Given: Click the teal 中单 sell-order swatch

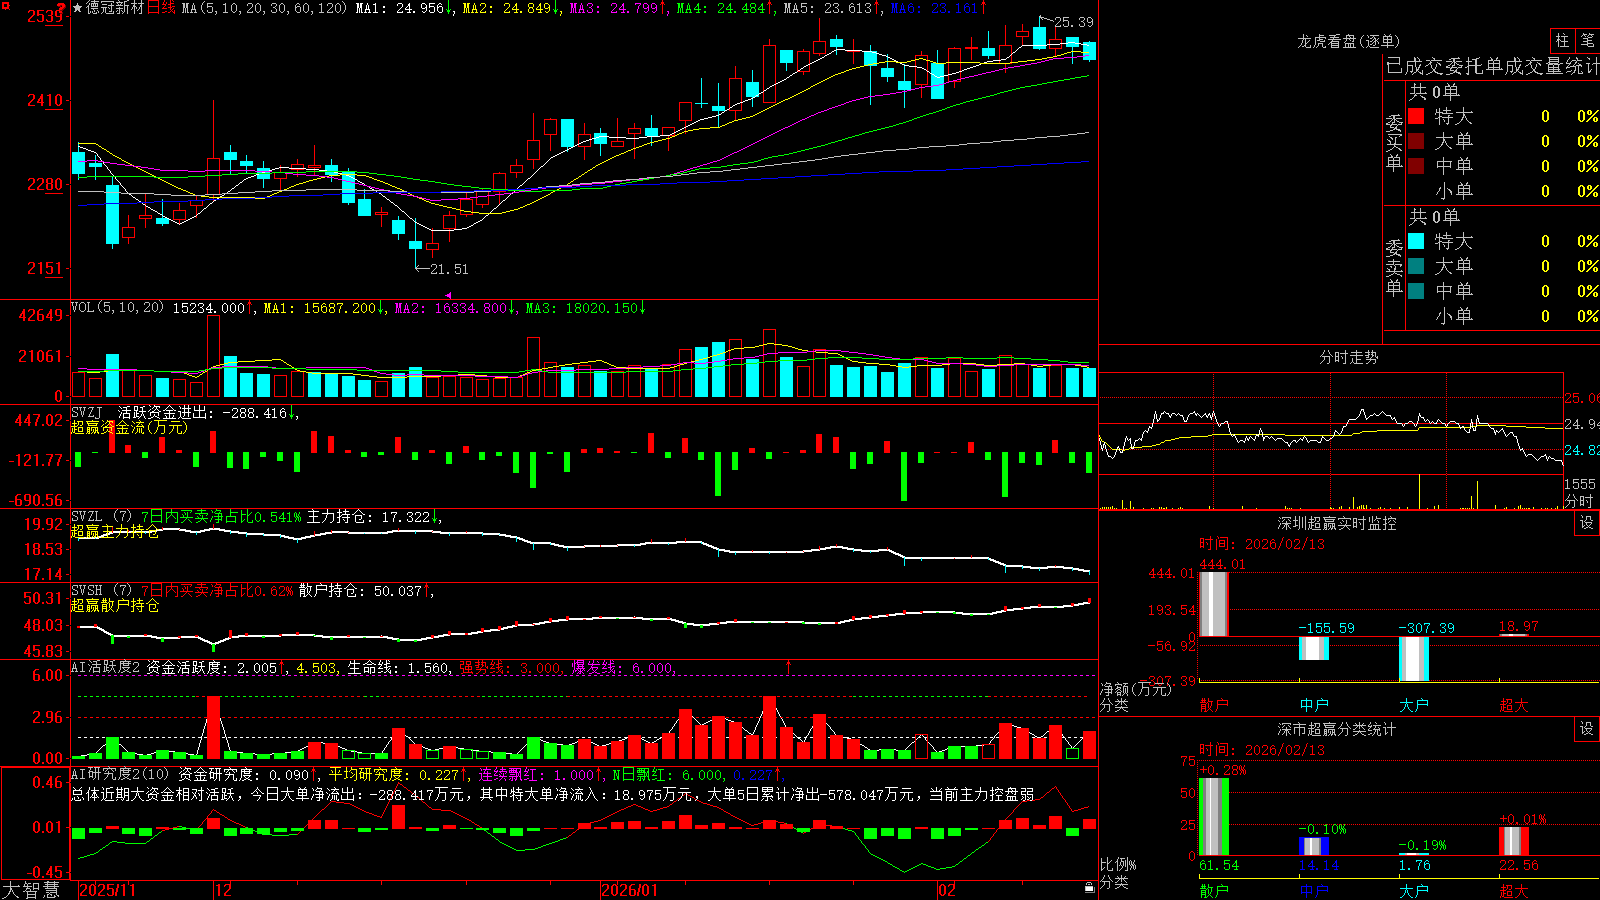Looking at the screenshot, I should [1416, 291].
